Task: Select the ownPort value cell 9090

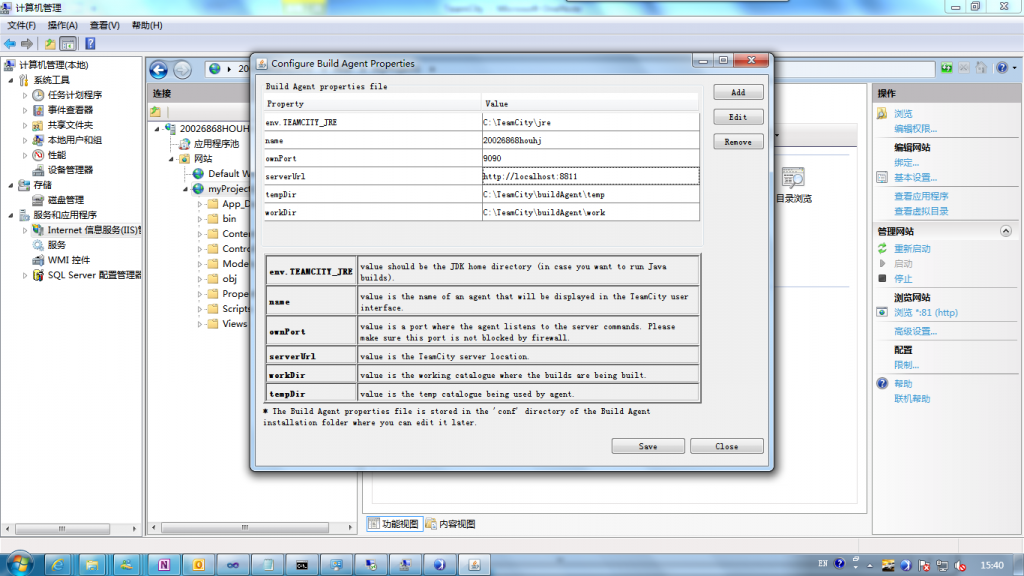Action: click(590, 159)
